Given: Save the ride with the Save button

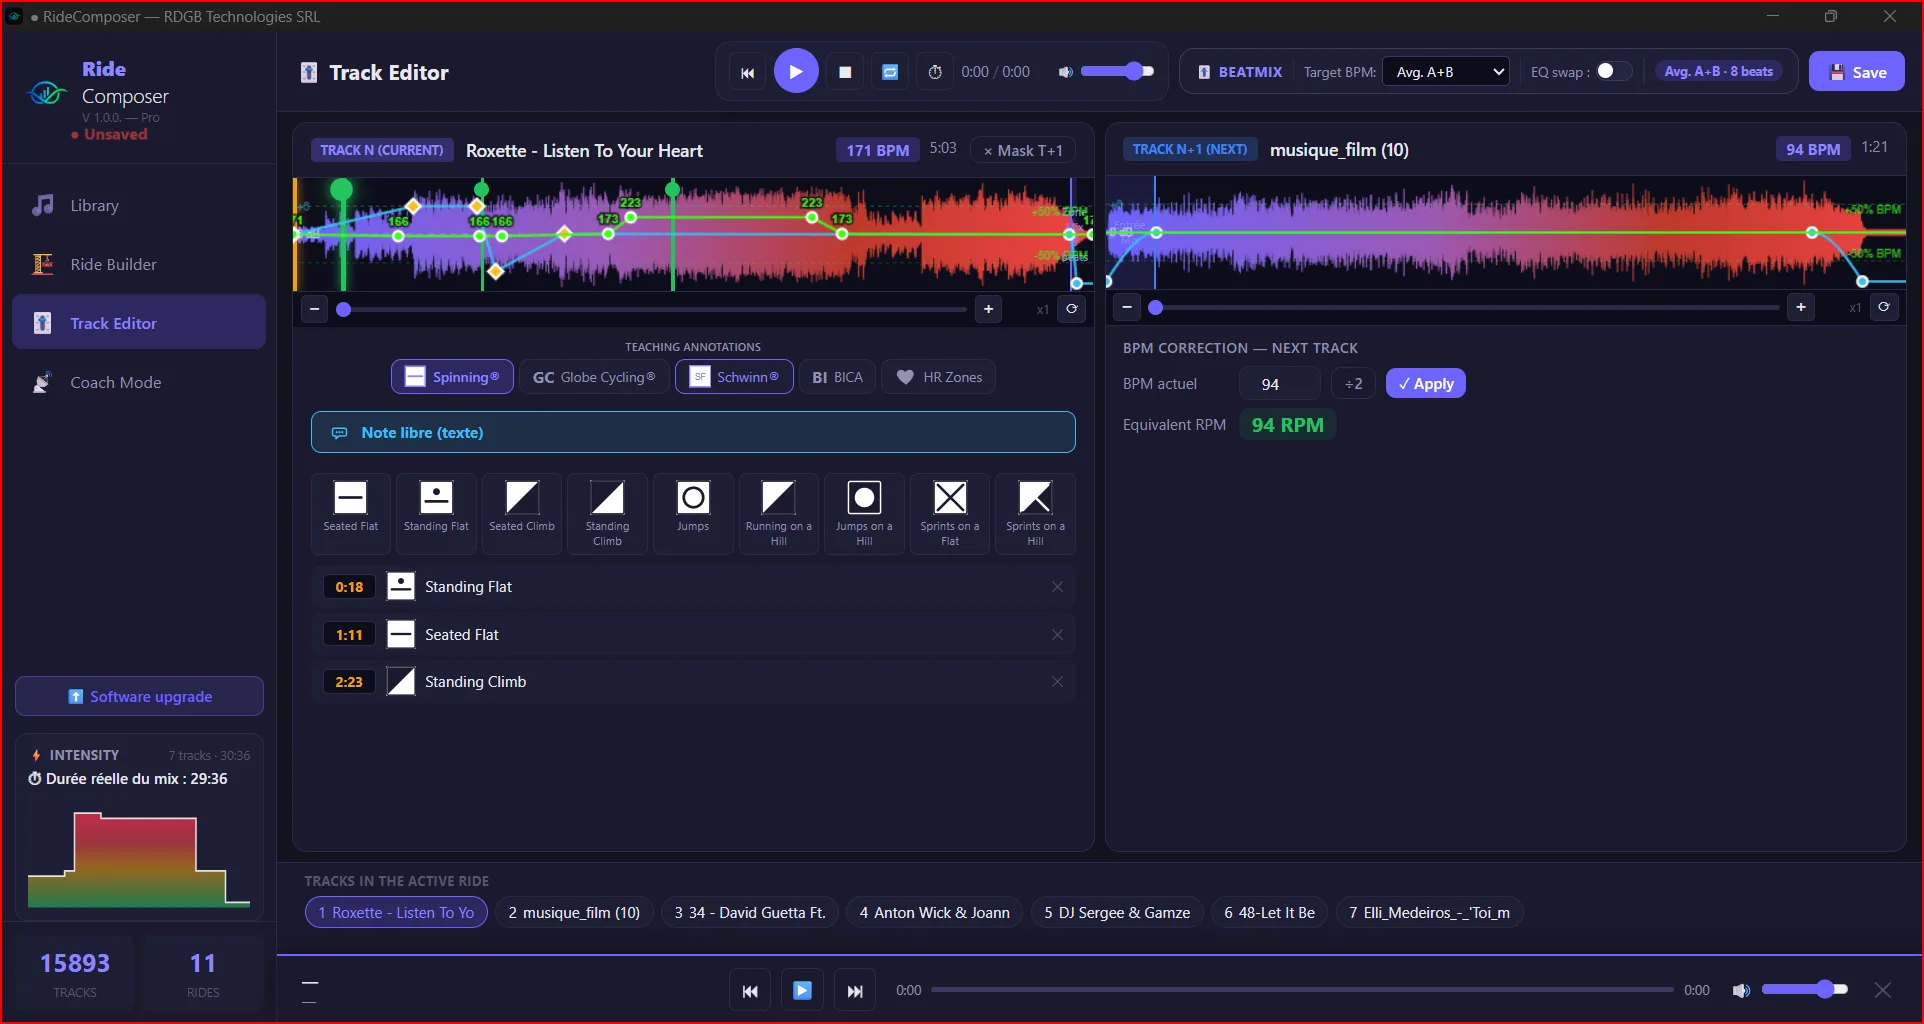Looking at the screenshot, I should pyautogui.click(x=1857, y=72).
